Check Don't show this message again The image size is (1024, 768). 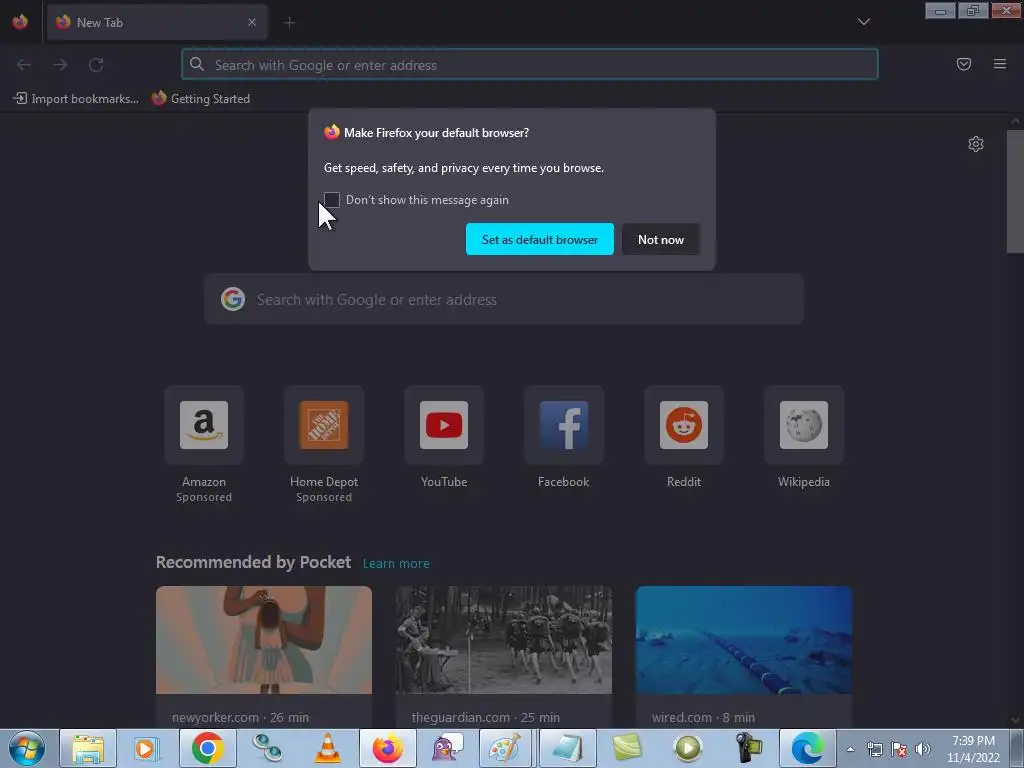(x=332, y=200)
